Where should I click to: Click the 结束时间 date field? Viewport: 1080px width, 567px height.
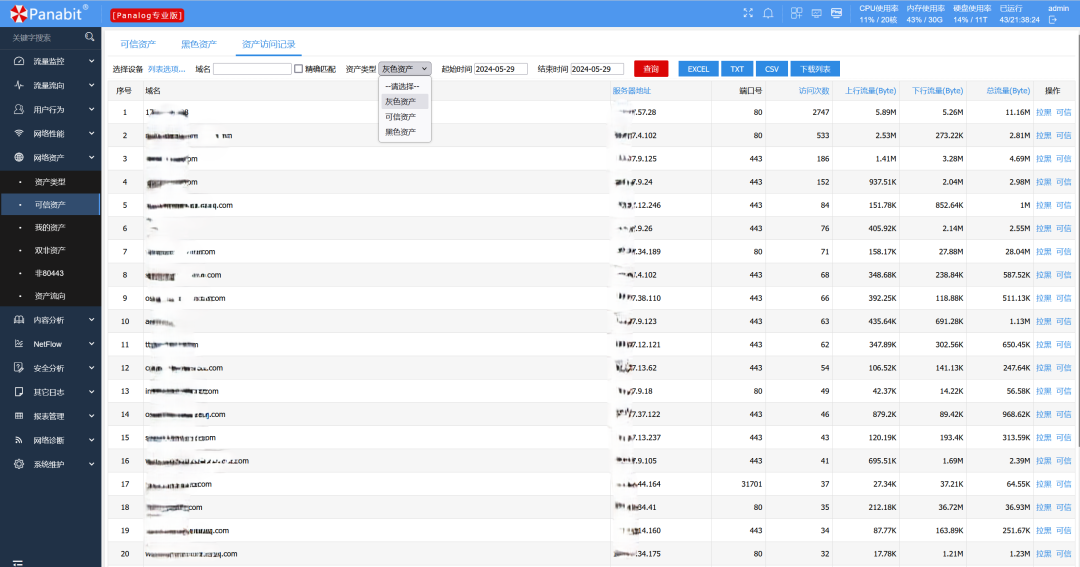597,69
